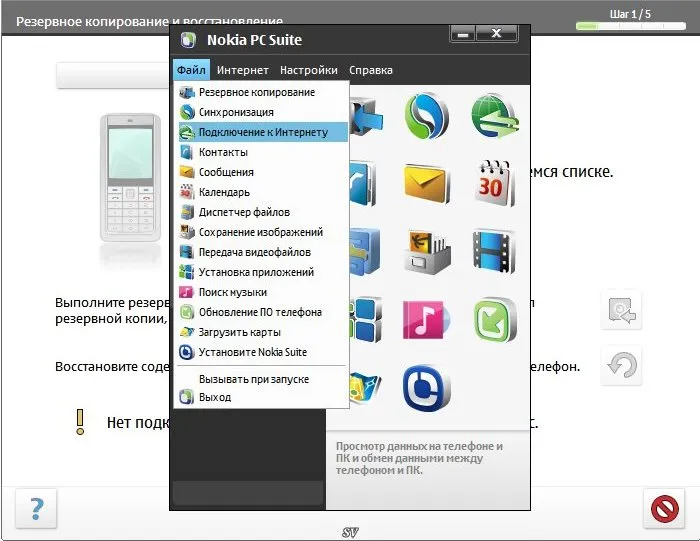Open the Настройки menu

point(308,70)
